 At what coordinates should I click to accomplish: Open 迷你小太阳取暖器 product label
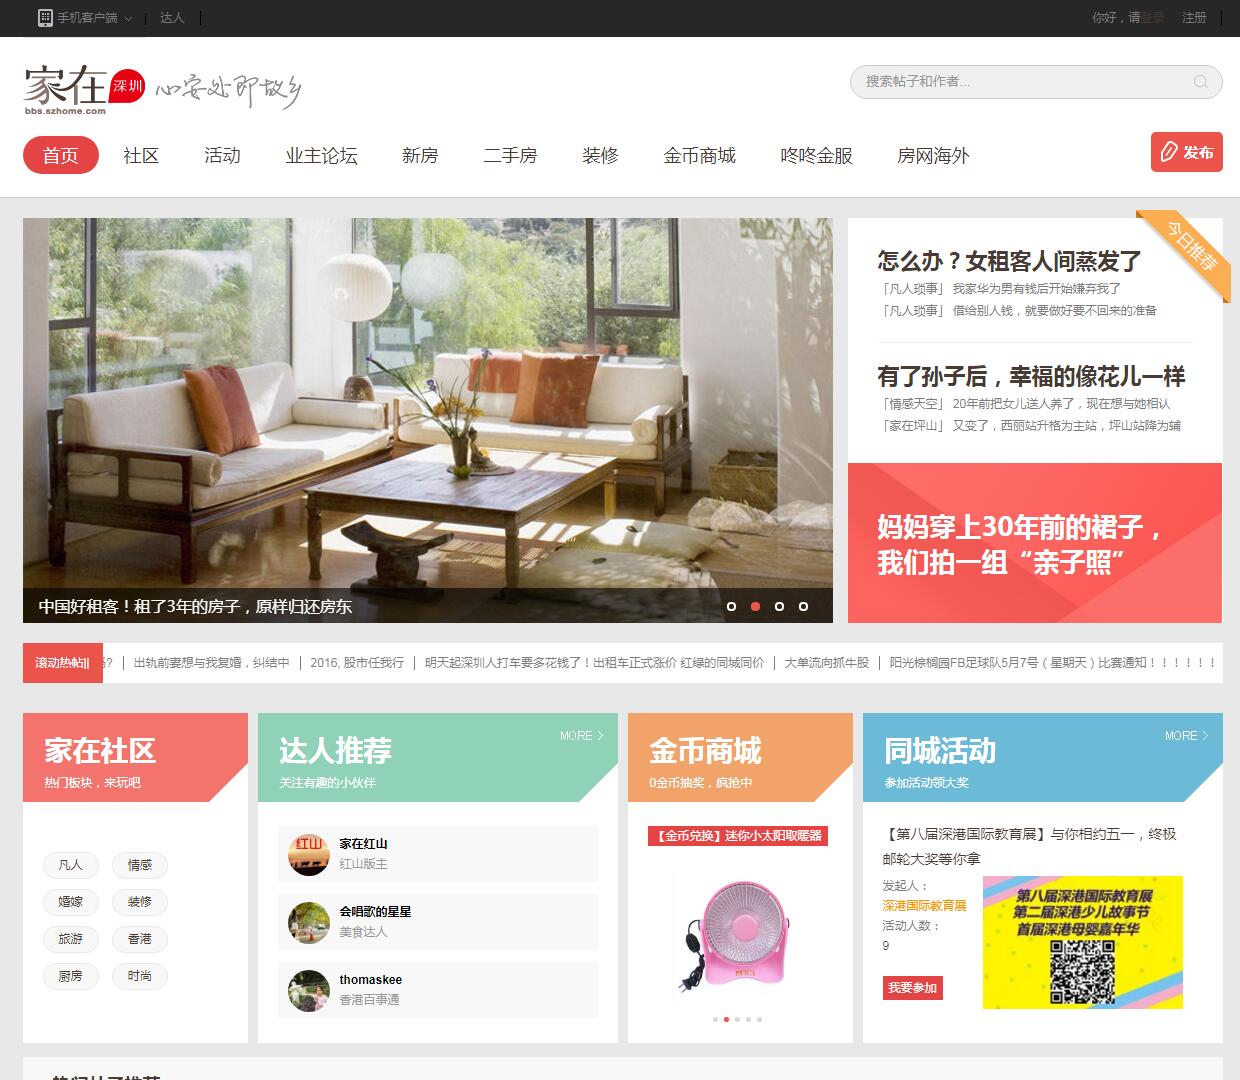[x=738, y=836]
